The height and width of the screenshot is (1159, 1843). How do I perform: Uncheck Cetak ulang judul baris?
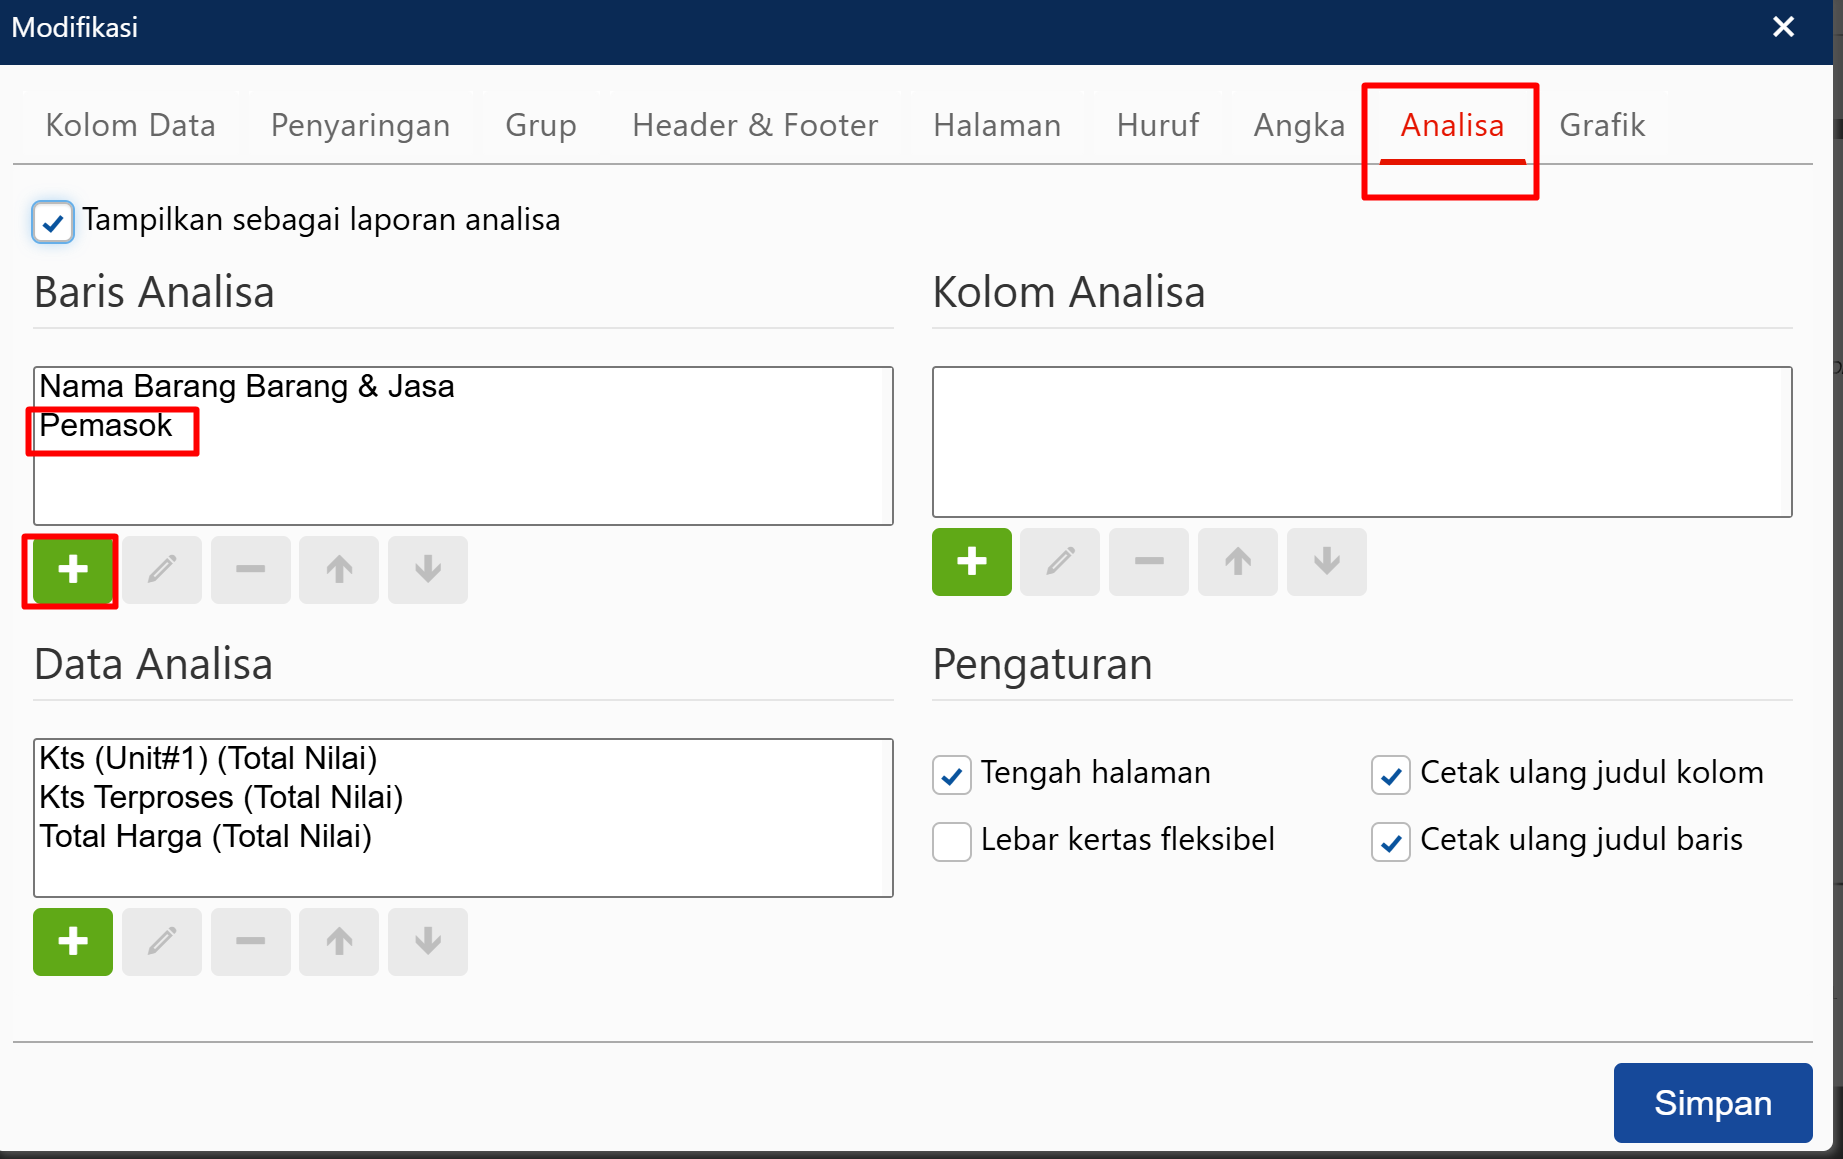[x=1390, y=841]
